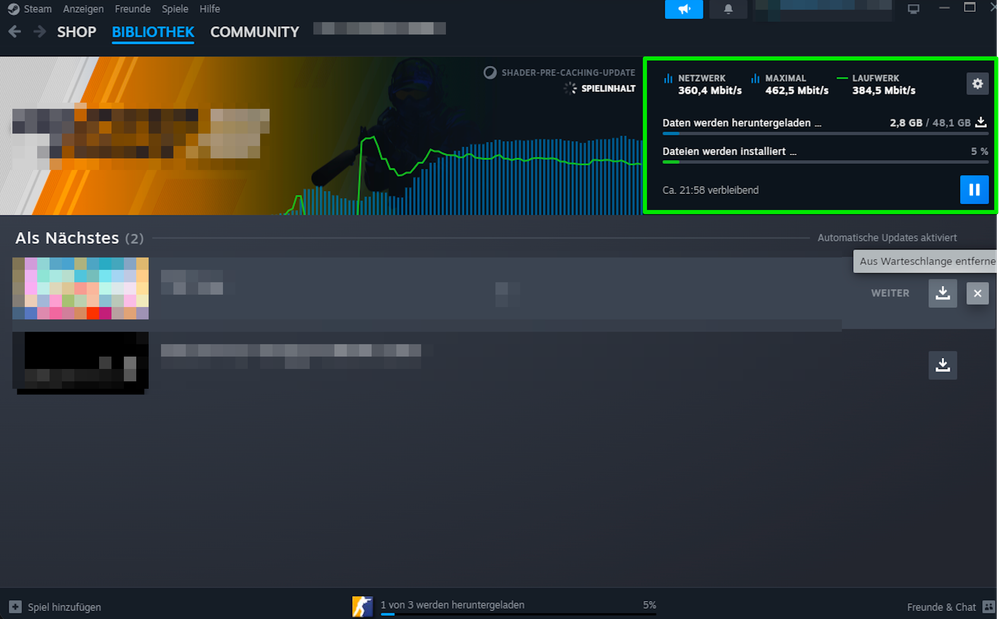
Task: Click the Big Picture mode monitor icon
Action: pyautogui.click(x=913, y=9)
